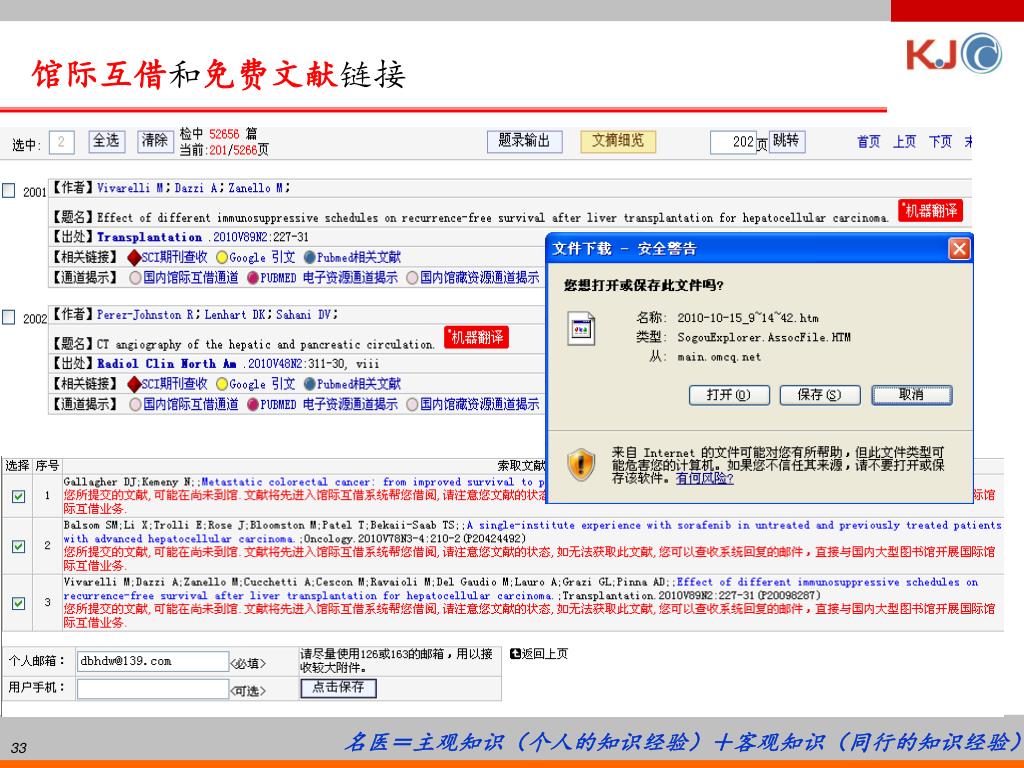1024x768 pixels.
Task: Open author link Sahani DV
Action: [x=303, y=315]
